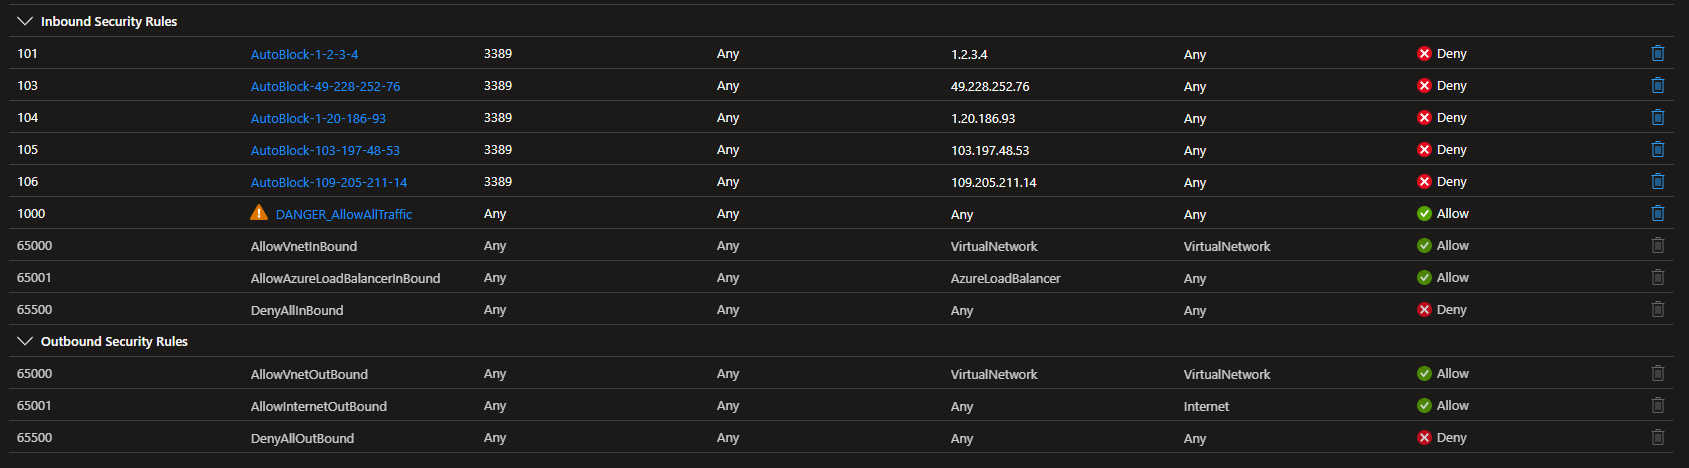The height and width of the screenshot is (468, 1689).
Task: Click source IP 109.205.211.14 in rule 106
Action: point(993,183)
